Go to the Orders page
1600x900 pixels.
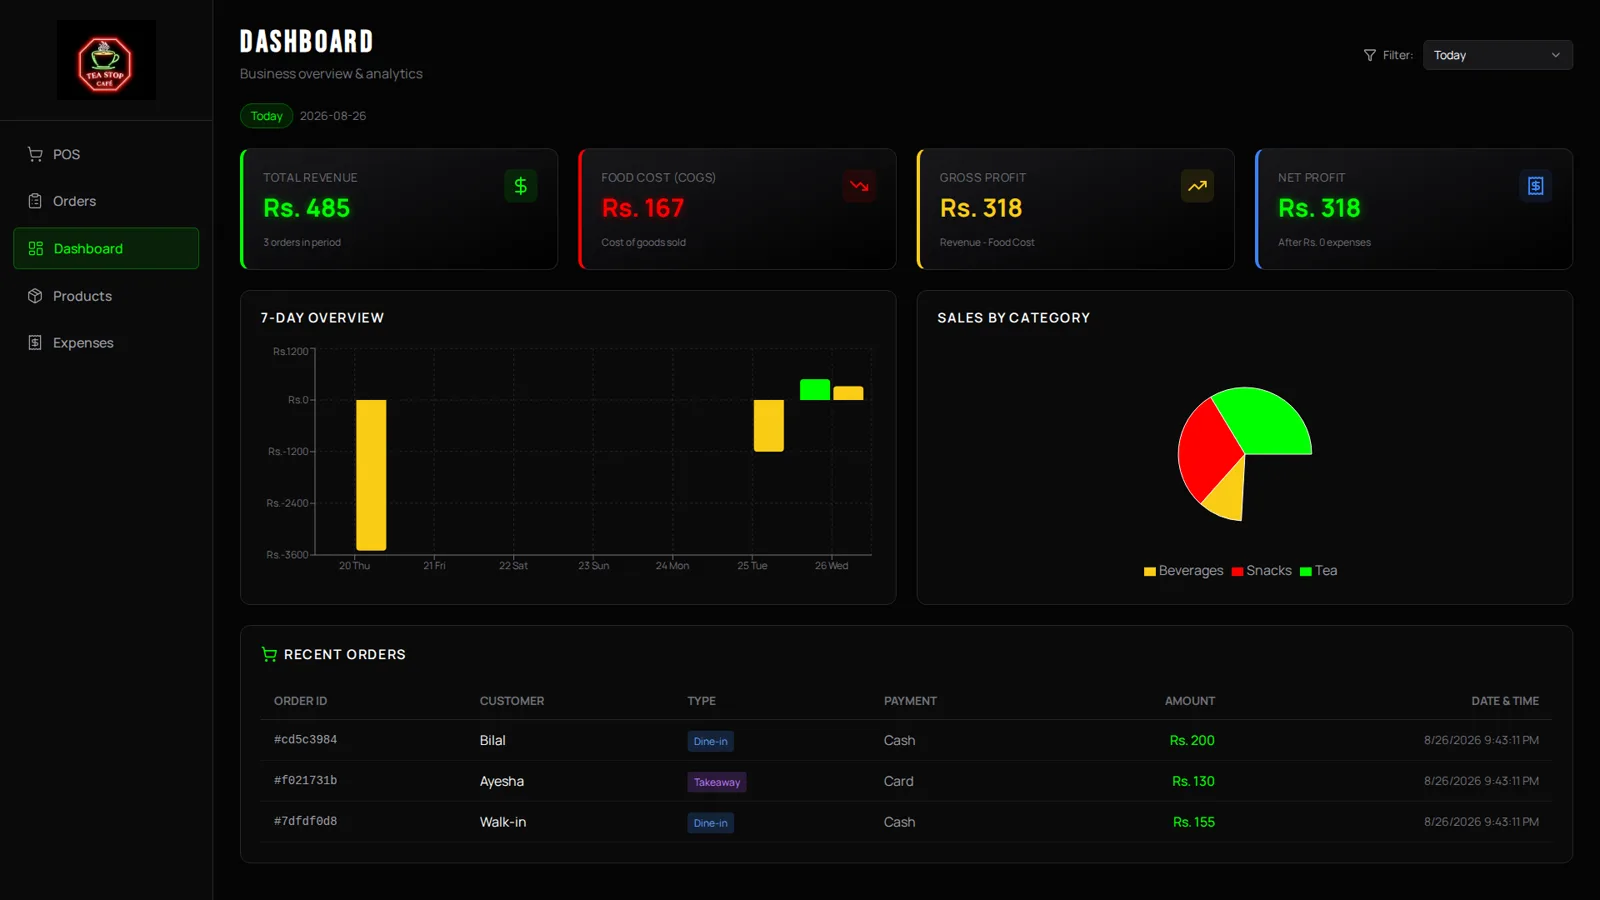106,201
